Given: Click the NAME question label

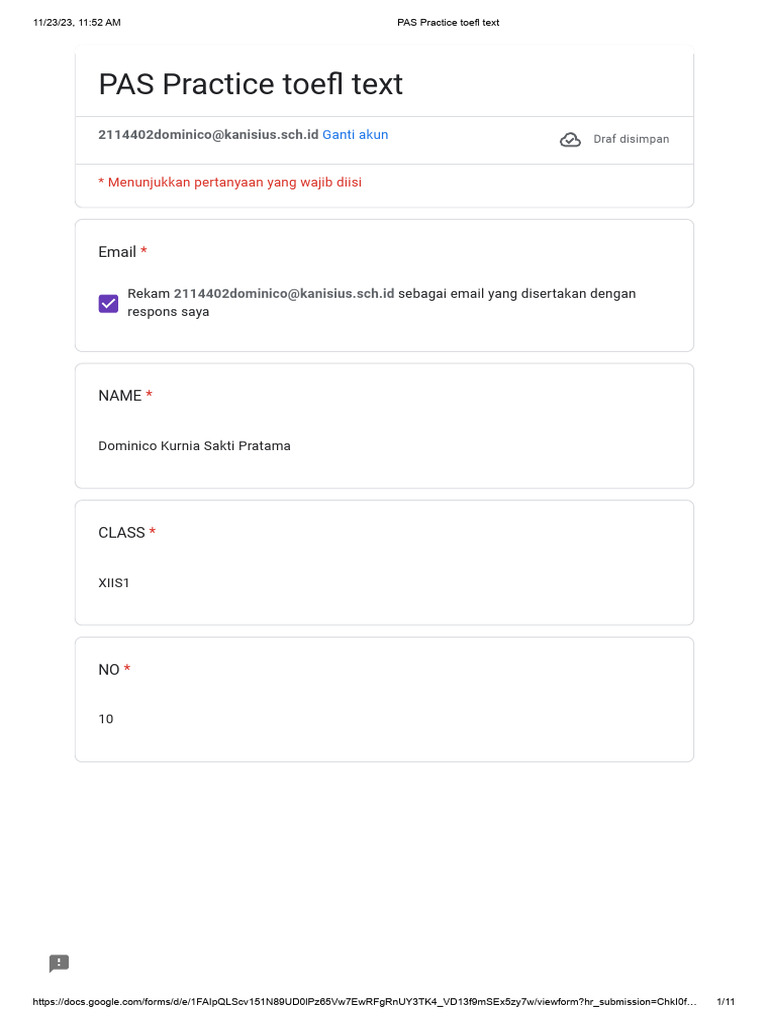Looking at the screenshot, I should coord(120,396).
